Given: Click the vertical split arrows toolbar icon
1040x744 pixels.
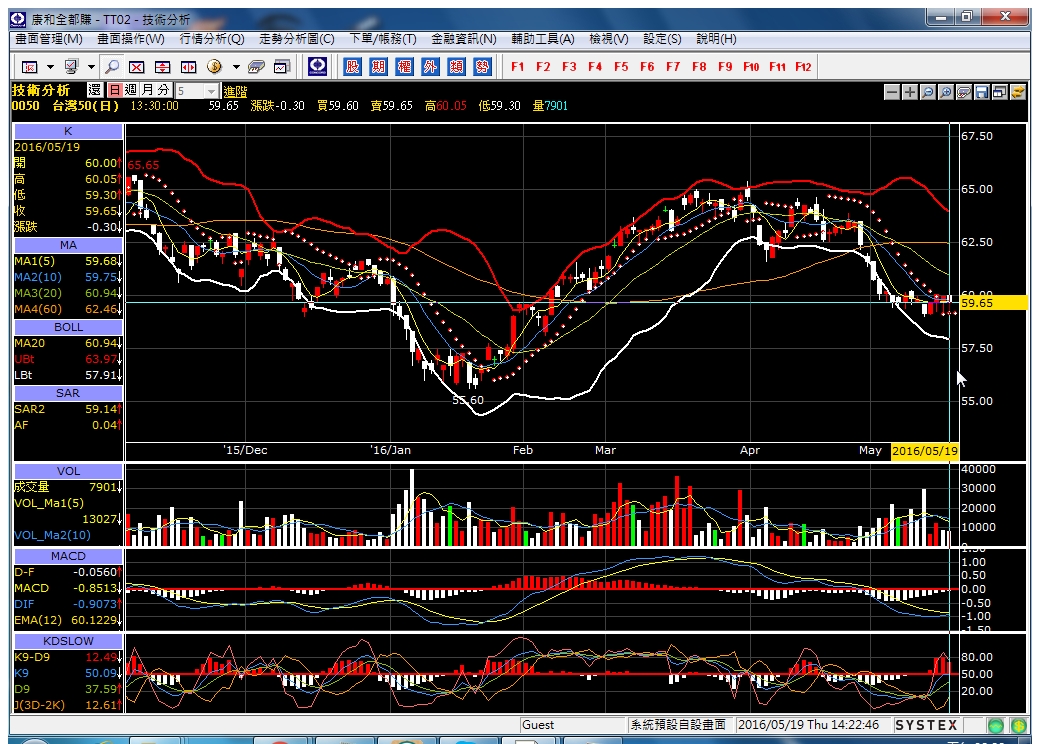Looking at the screenshot, I should pos(162,67).
